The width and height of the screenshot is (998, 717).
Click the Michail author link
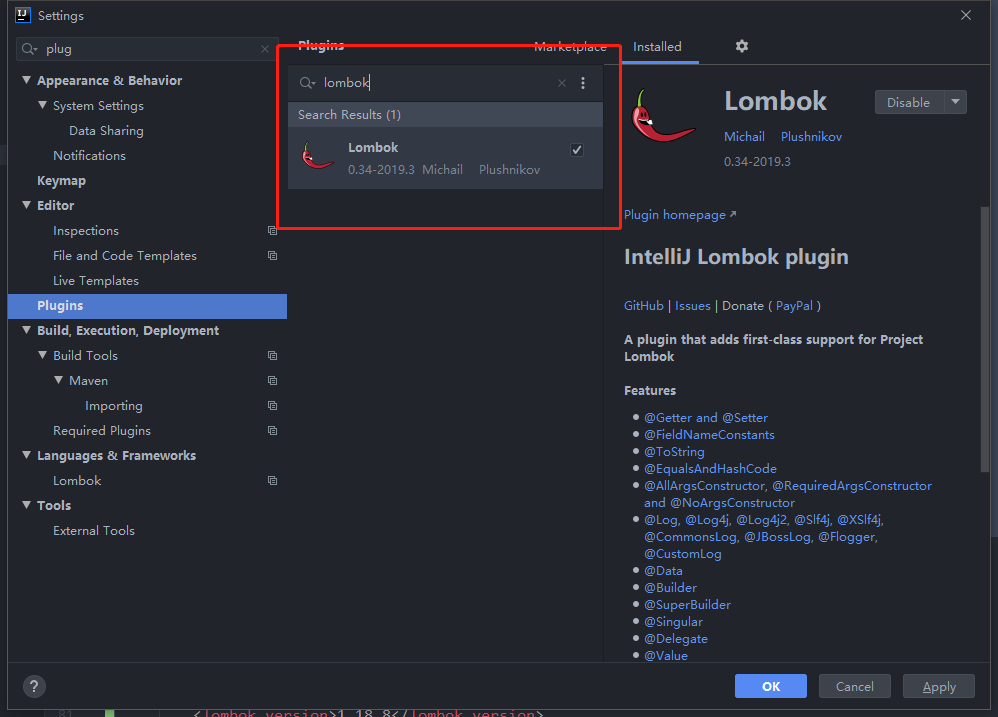pos(744,136)
